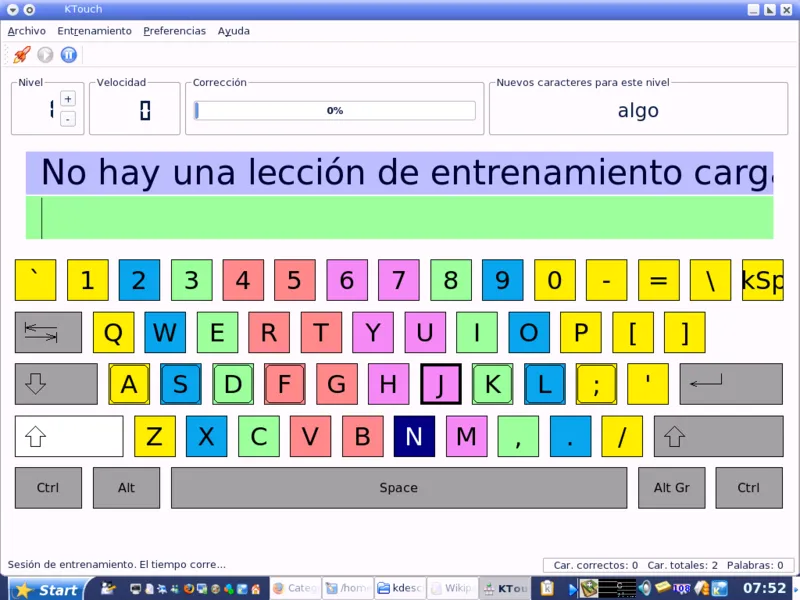Pause the training session using the pause icon
This screenshot has height=600, width=800.
tap(68, 54)
